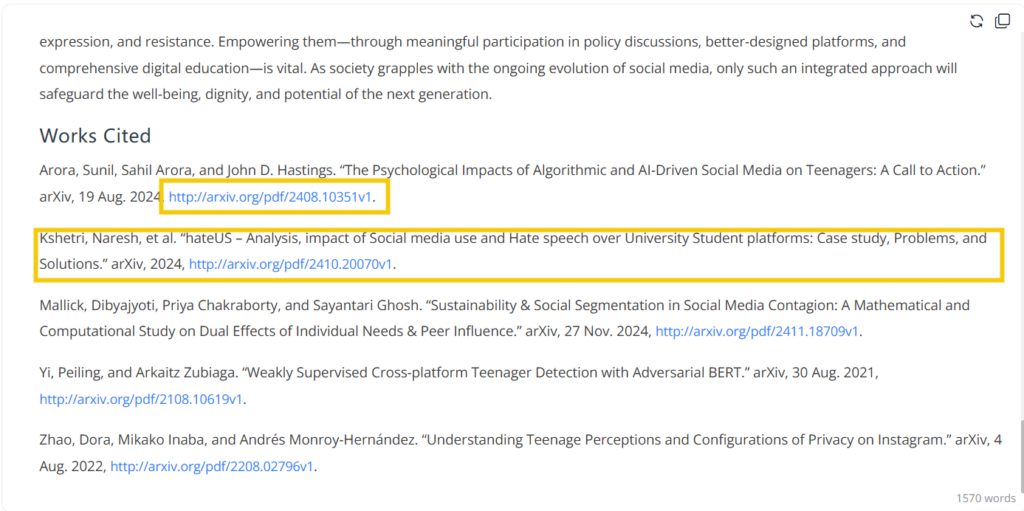Click the 1570 words counter

(985, 497)
